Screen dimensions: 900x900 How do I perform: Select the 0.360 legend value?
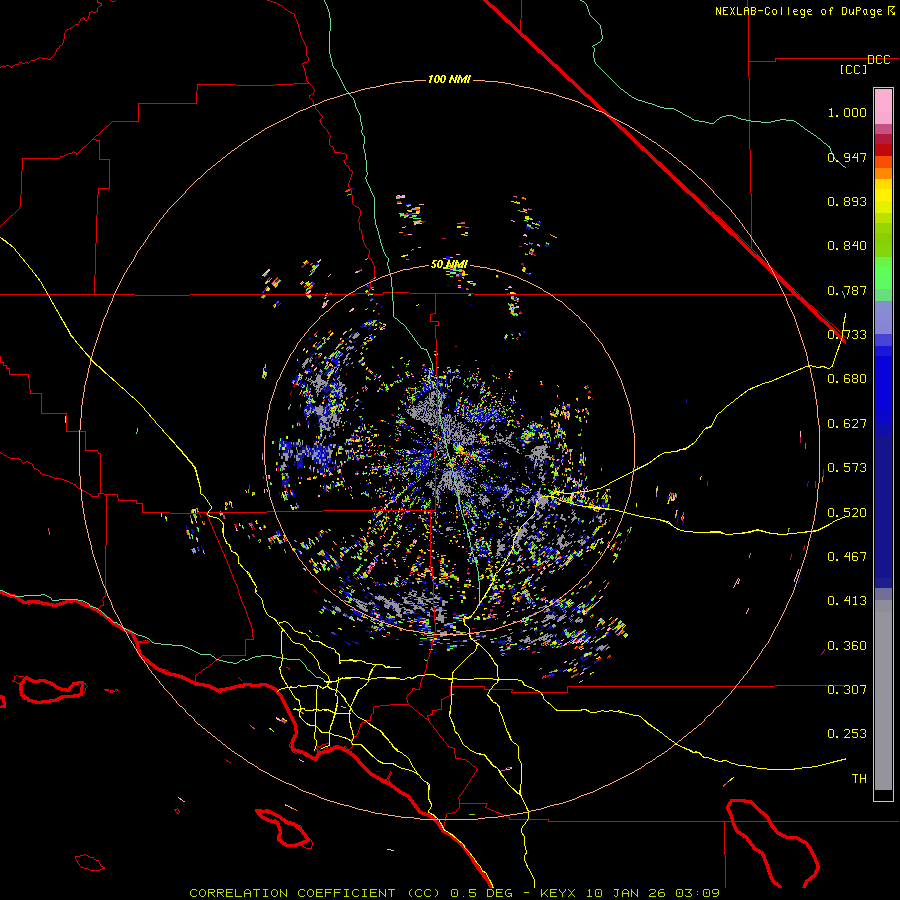847,646
